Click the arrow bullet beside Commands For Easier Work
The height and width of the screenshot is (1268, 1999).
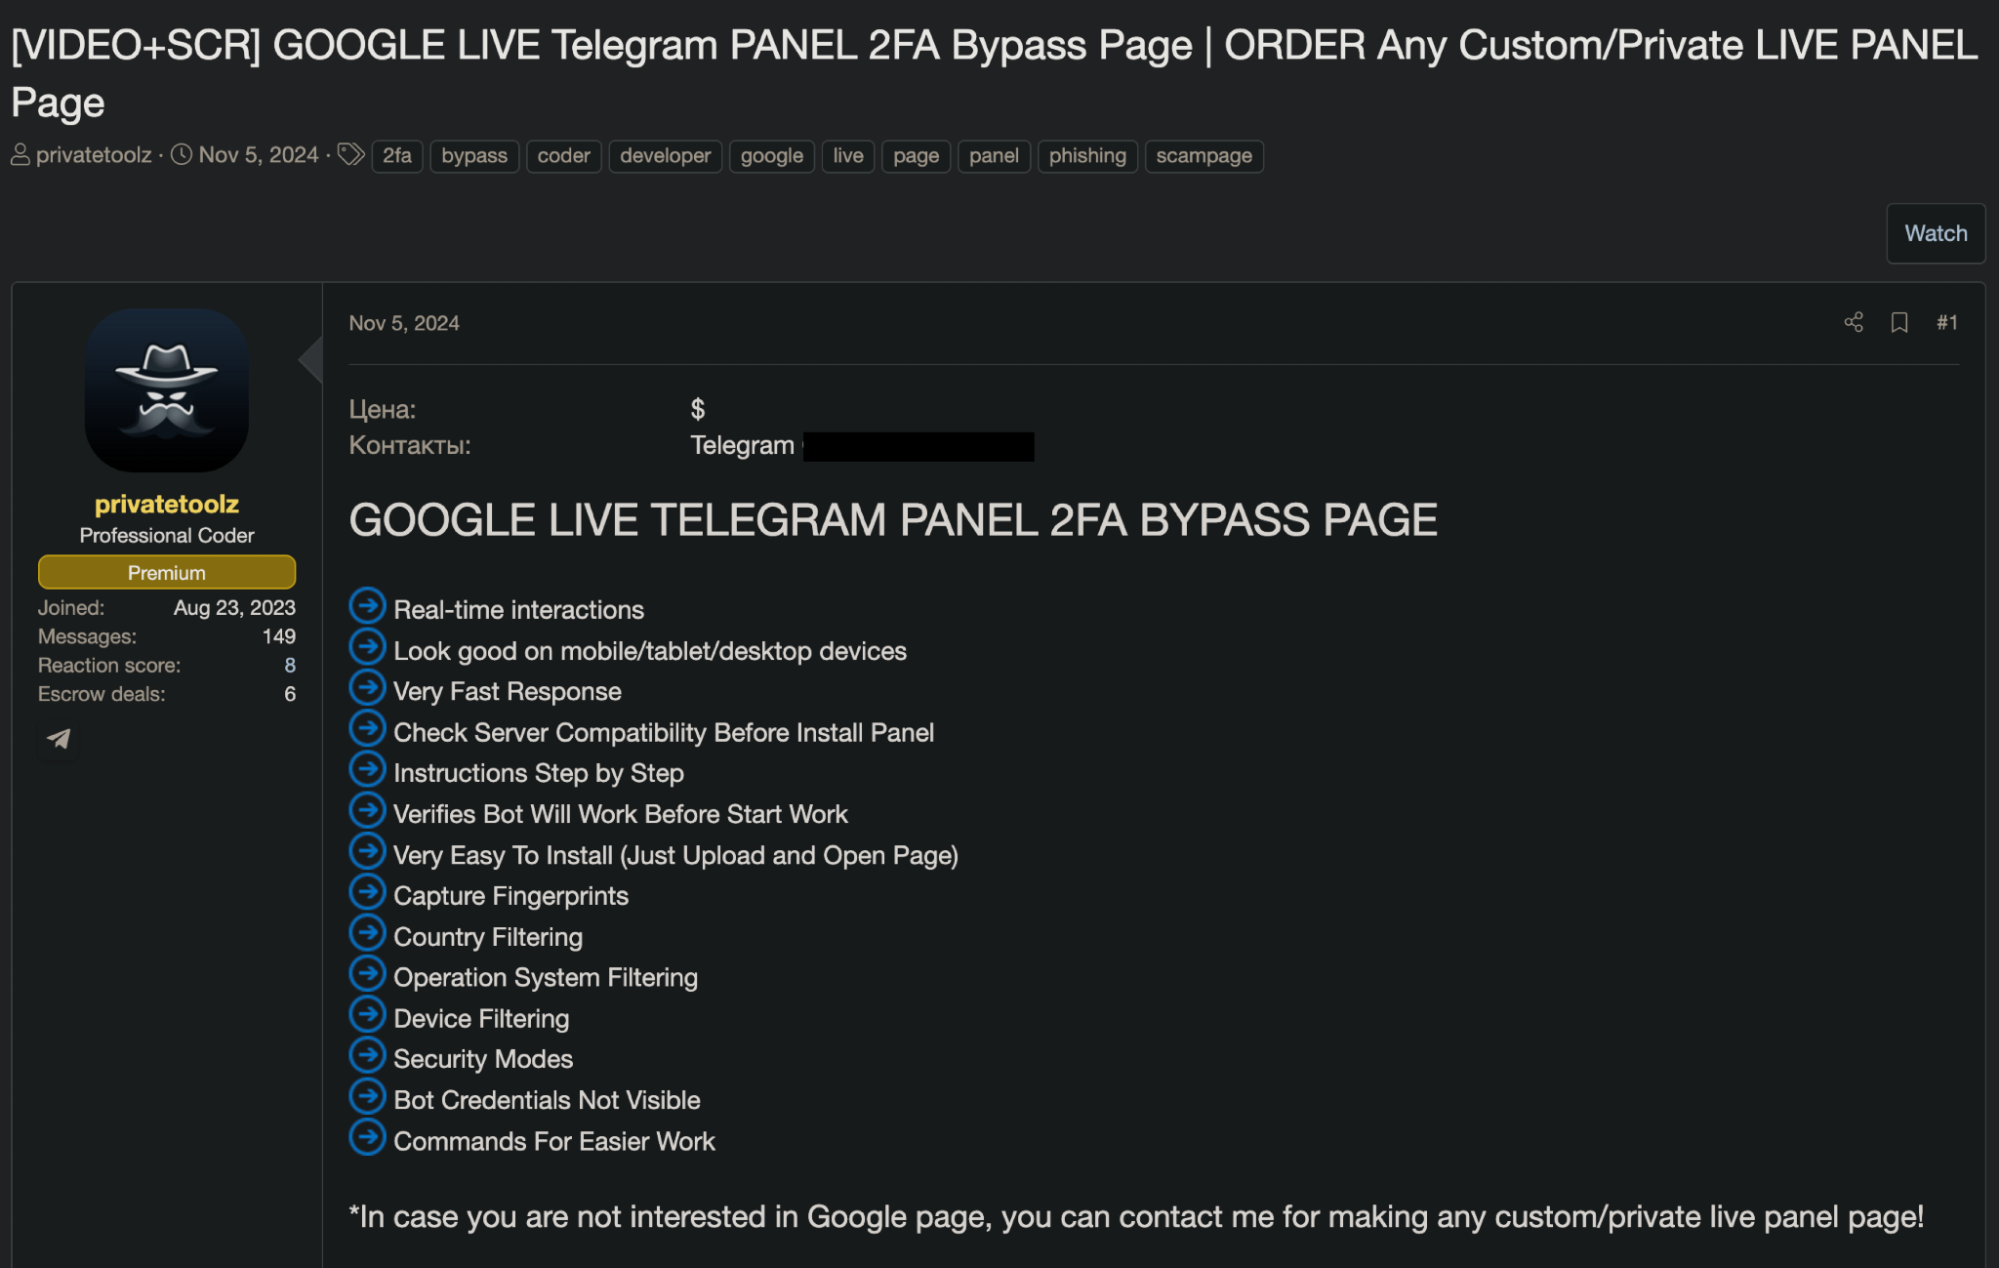coord(367,1137)
